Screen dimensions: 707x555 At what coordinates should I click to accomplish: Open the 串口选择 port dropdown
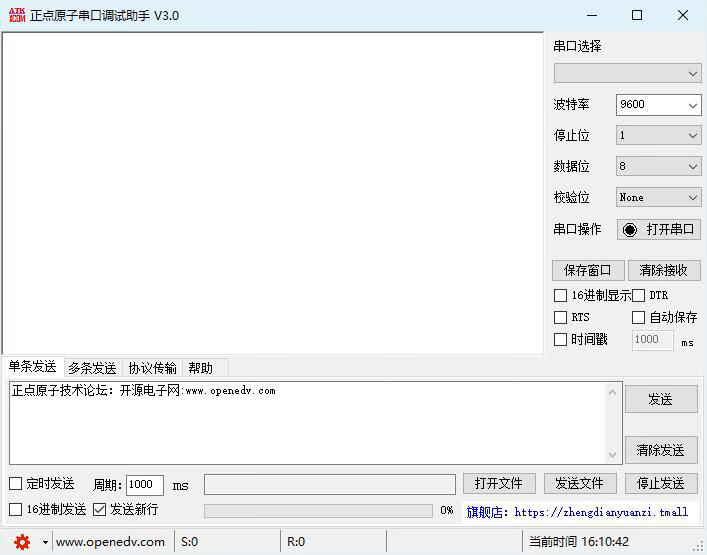pos(627,73)
